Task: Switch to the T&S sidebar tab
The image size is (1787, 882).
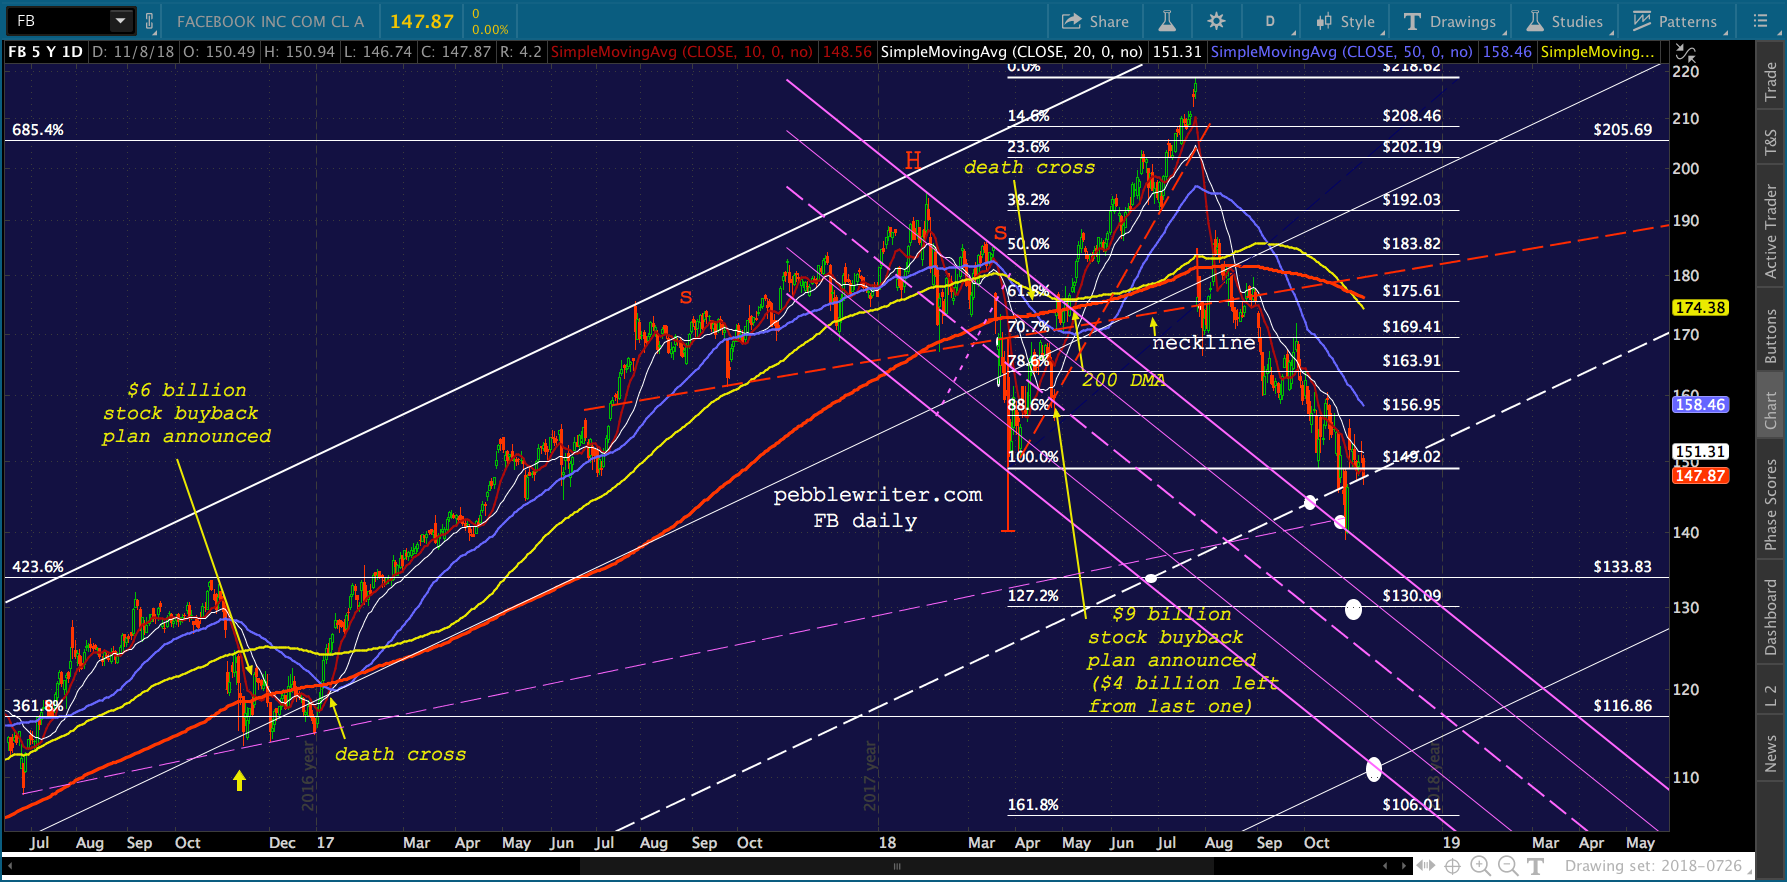Action: click(1771, 143)
